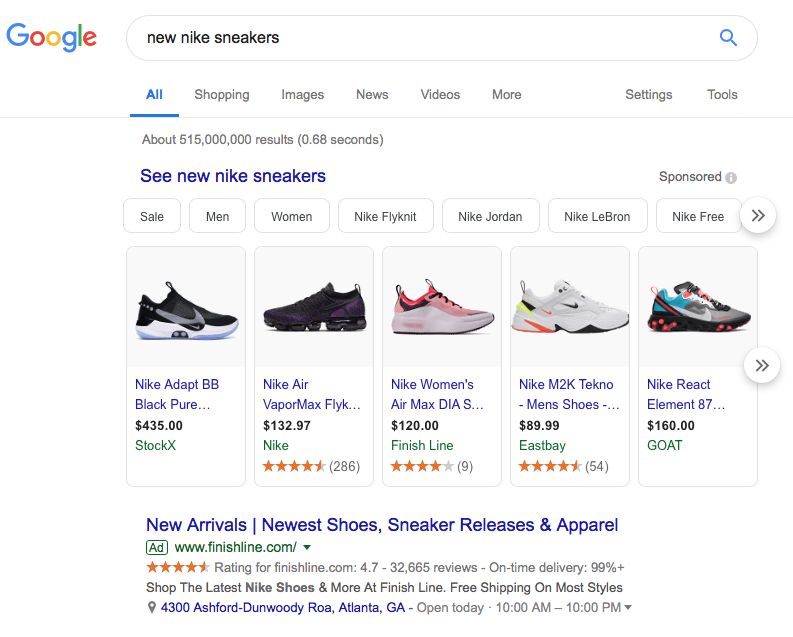The image size is (793, 637).
Task: Click the $132.97 price
Action: click(287, 426)
